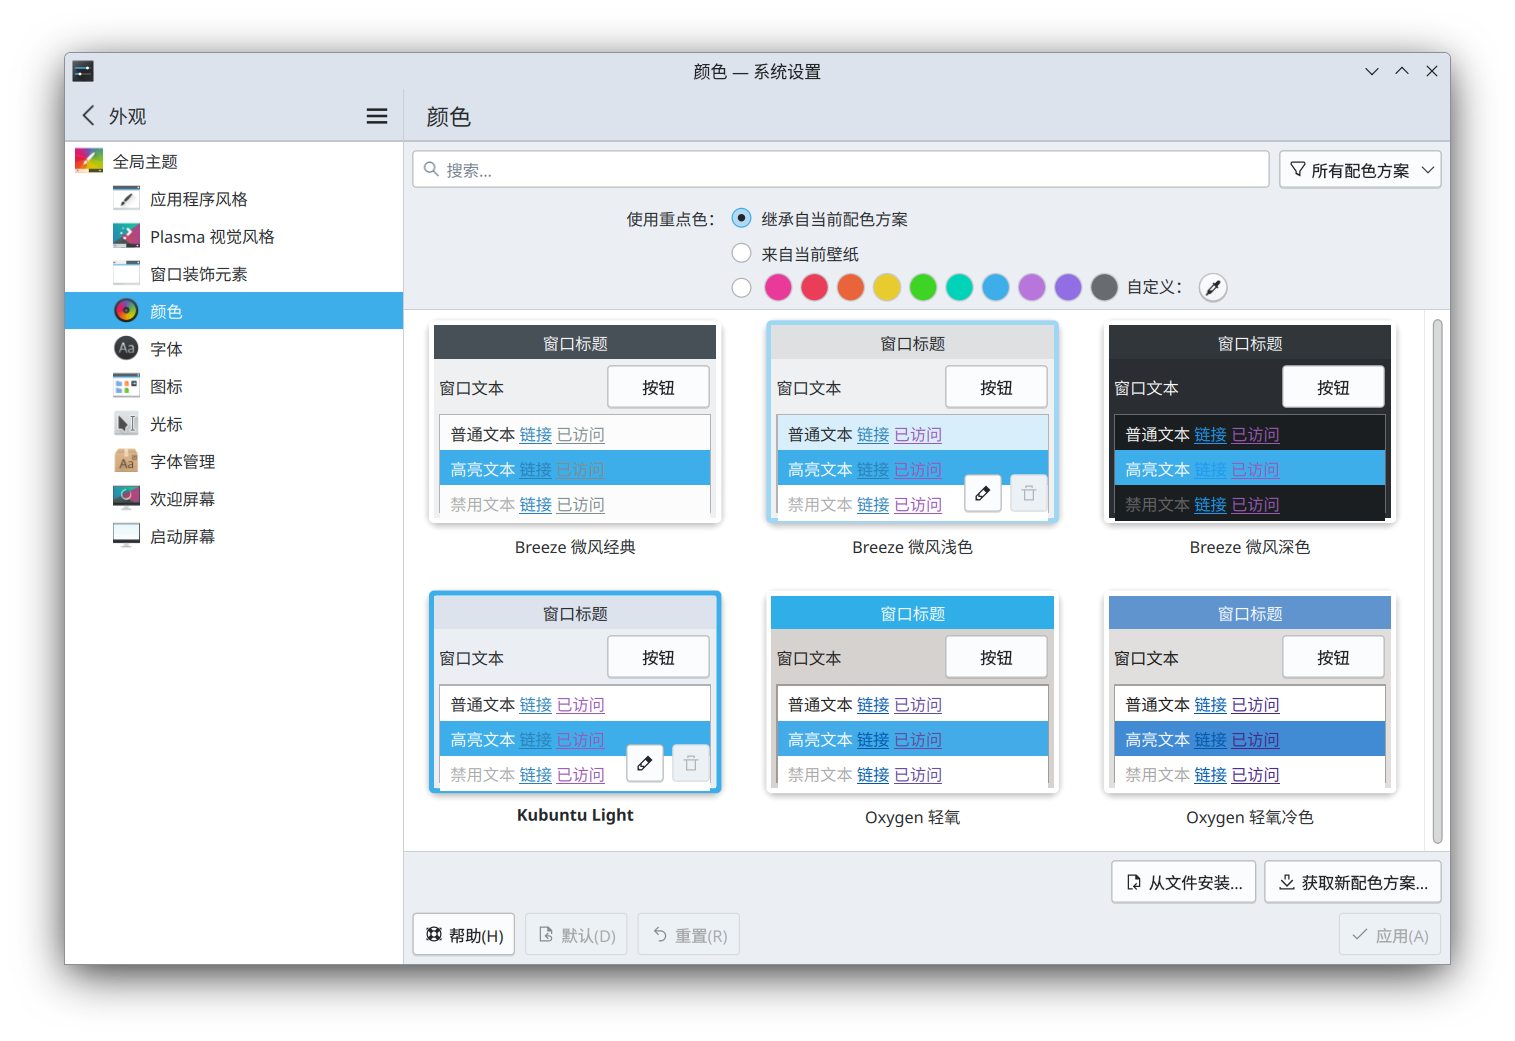Choose the orange accent color dot
1515x1041 pixels.
click(851, 288)
